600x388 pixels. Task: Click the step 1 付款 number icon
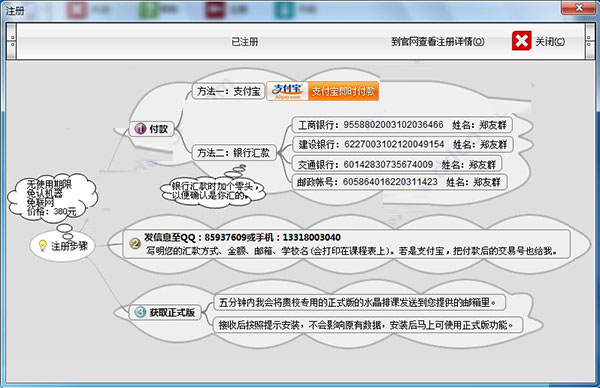tap(141, 129)
